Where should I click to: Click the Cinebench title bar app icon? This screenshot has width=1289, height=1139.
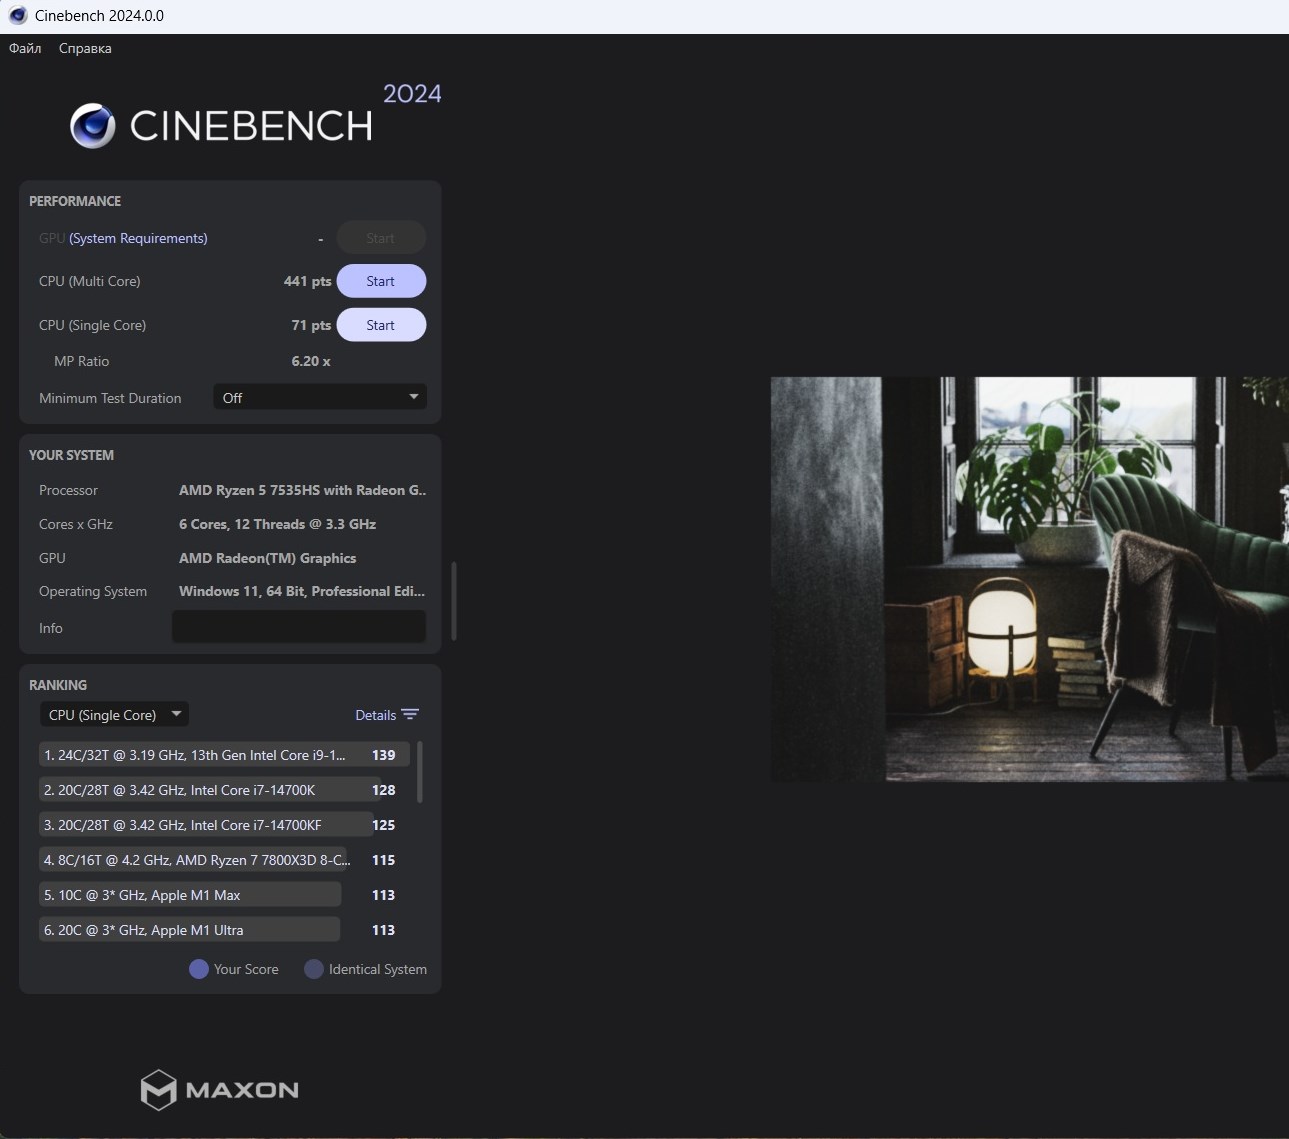coord(17,16)
